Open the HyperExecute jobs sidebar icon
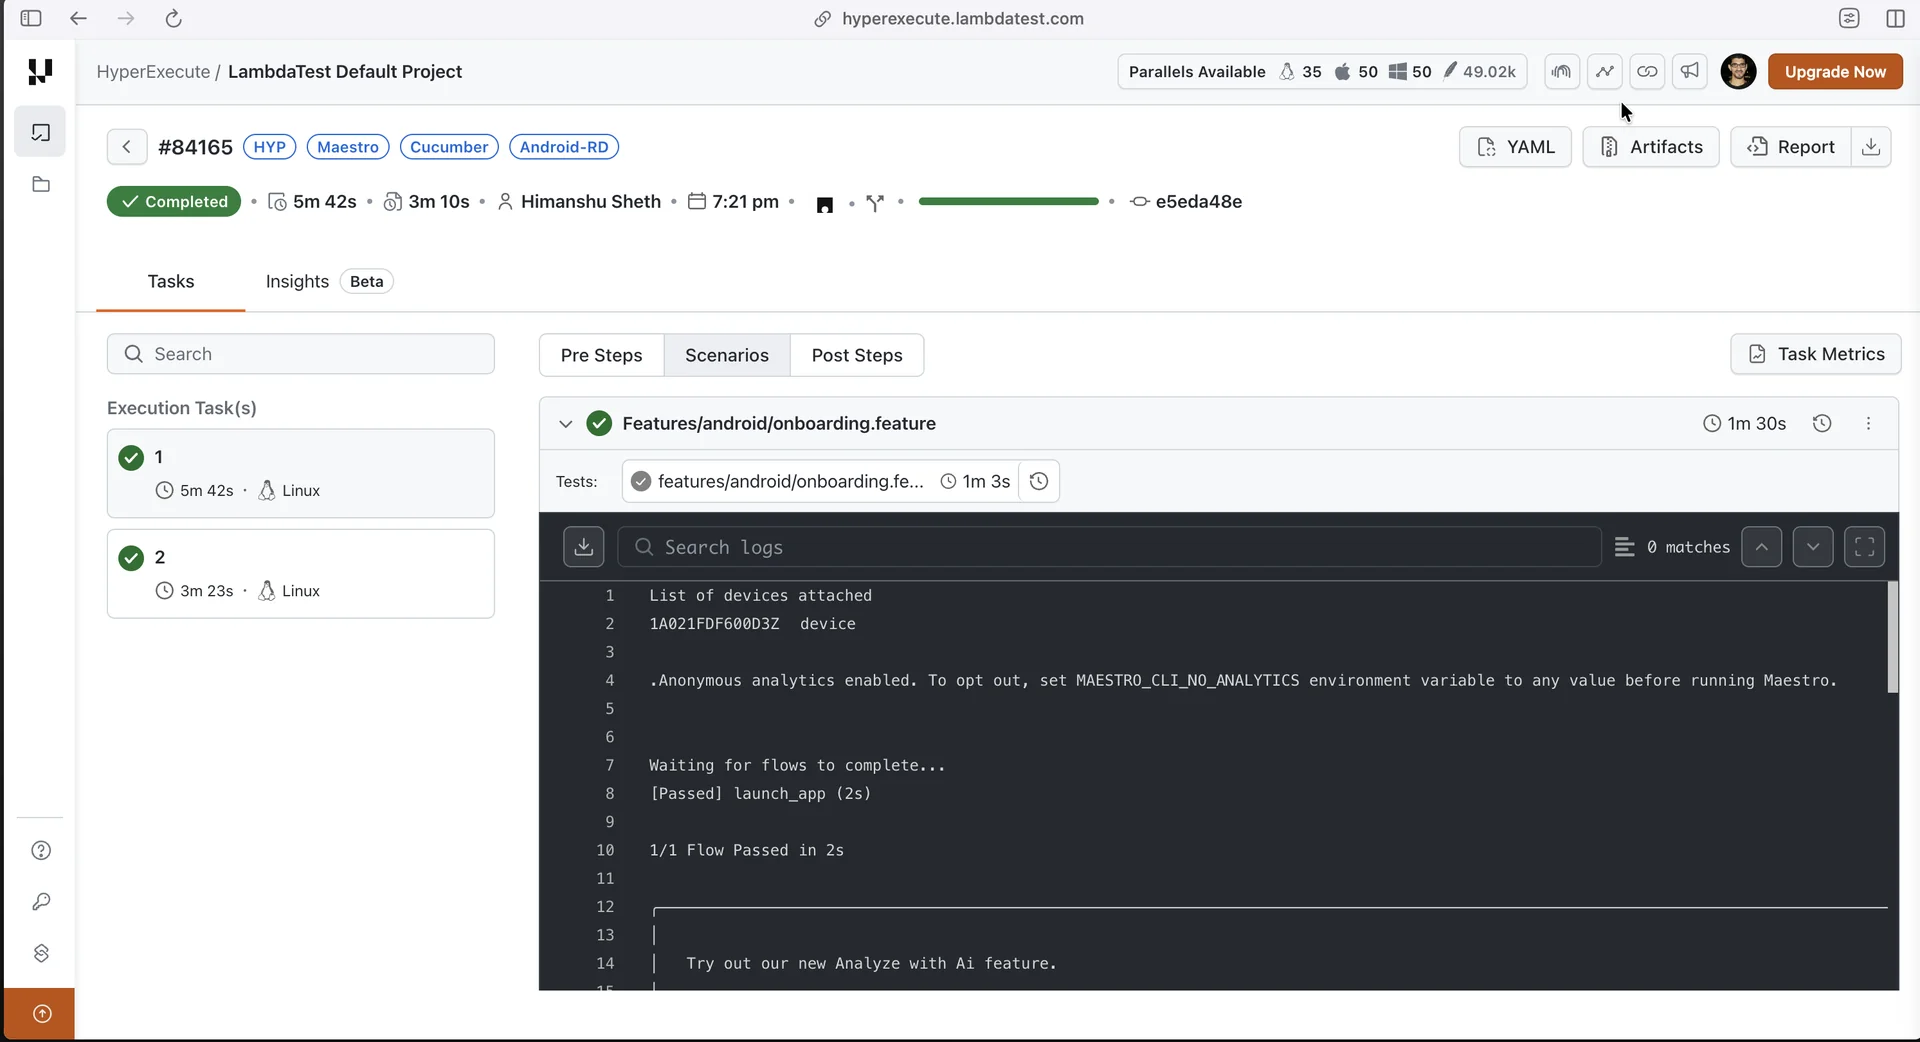Viewport: 1920px width, 1042px height. (x=40, y=132)
